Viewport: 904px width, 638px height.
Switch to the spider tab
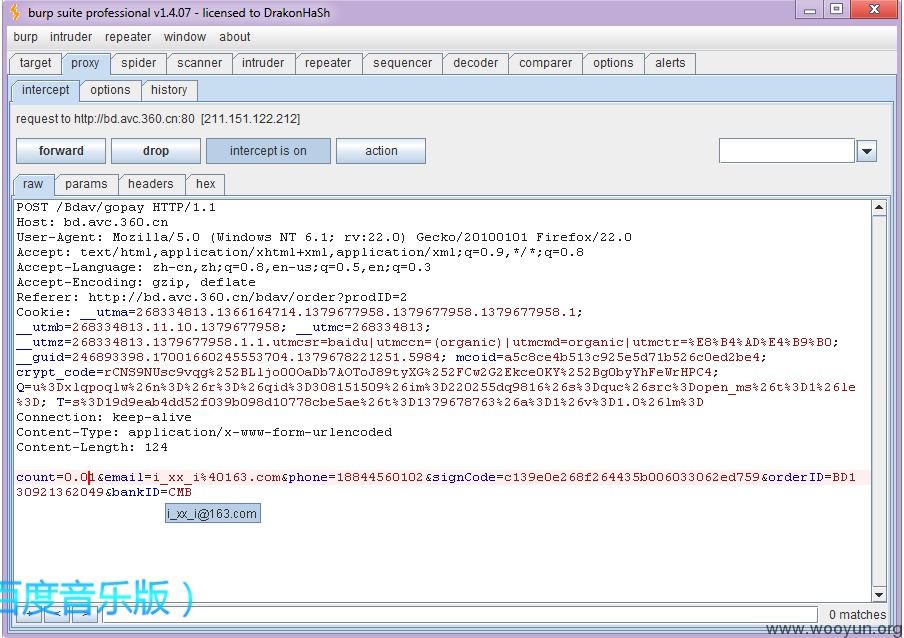tap(138, 63)
